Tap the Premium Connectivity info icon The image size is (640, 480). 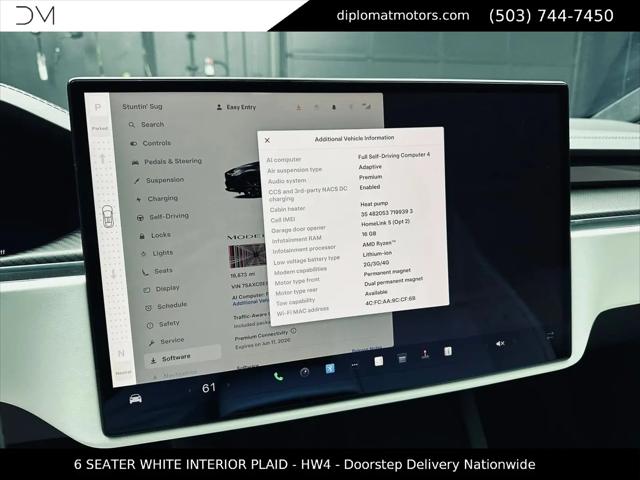click(x=294, y=331)
